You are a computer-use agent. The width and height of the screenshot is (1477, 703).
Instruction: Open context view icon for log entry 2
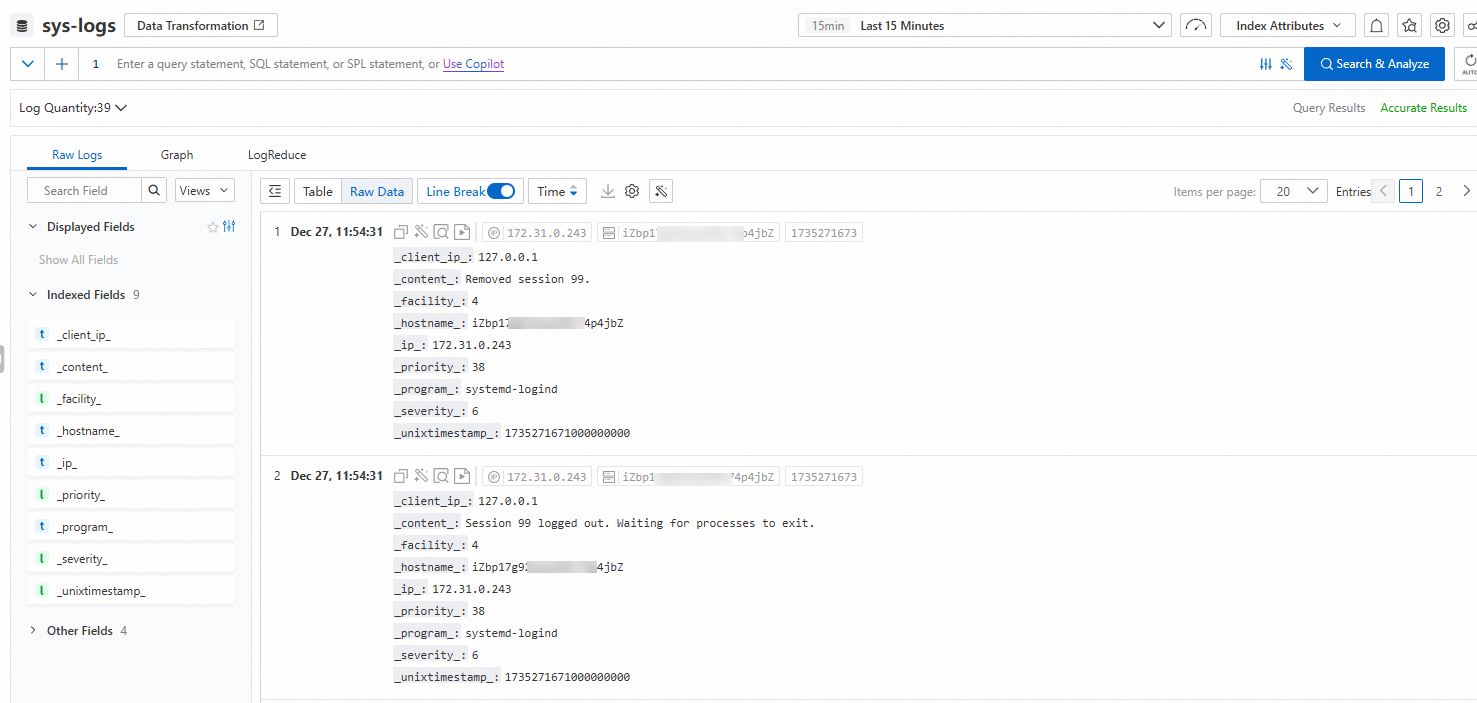click(x=441, y=476)
